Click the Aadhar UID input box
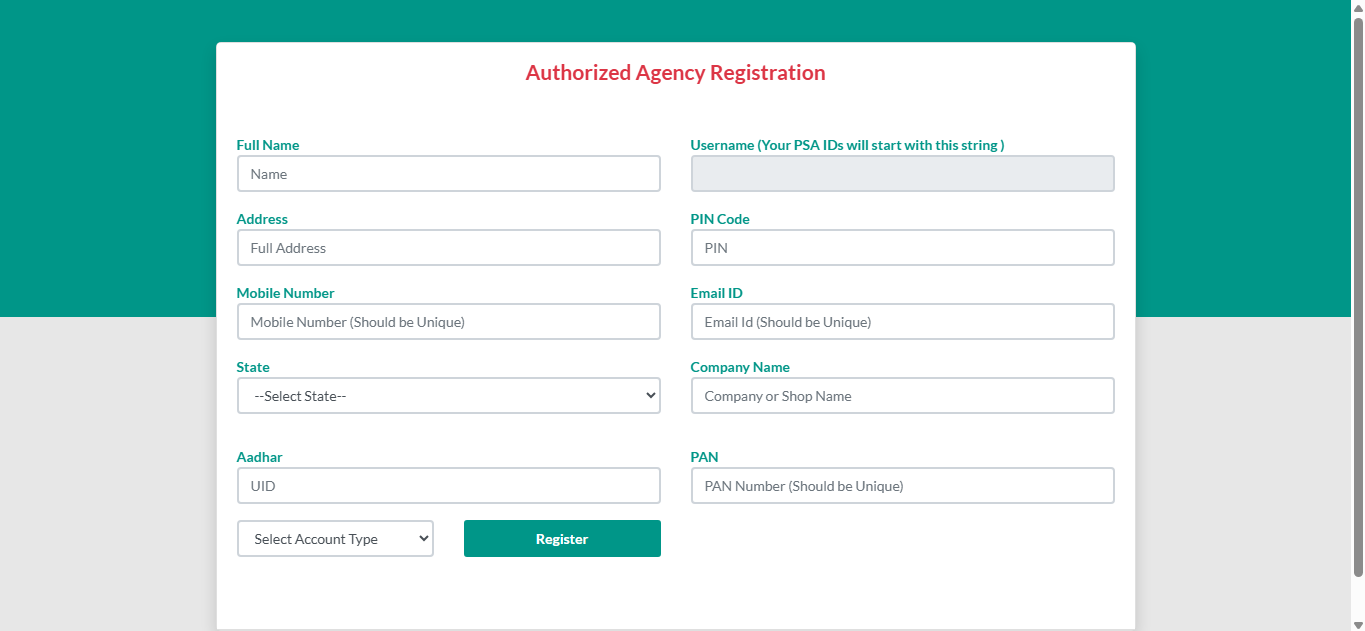Screen dimensions: 1365x631 point(448,486)
